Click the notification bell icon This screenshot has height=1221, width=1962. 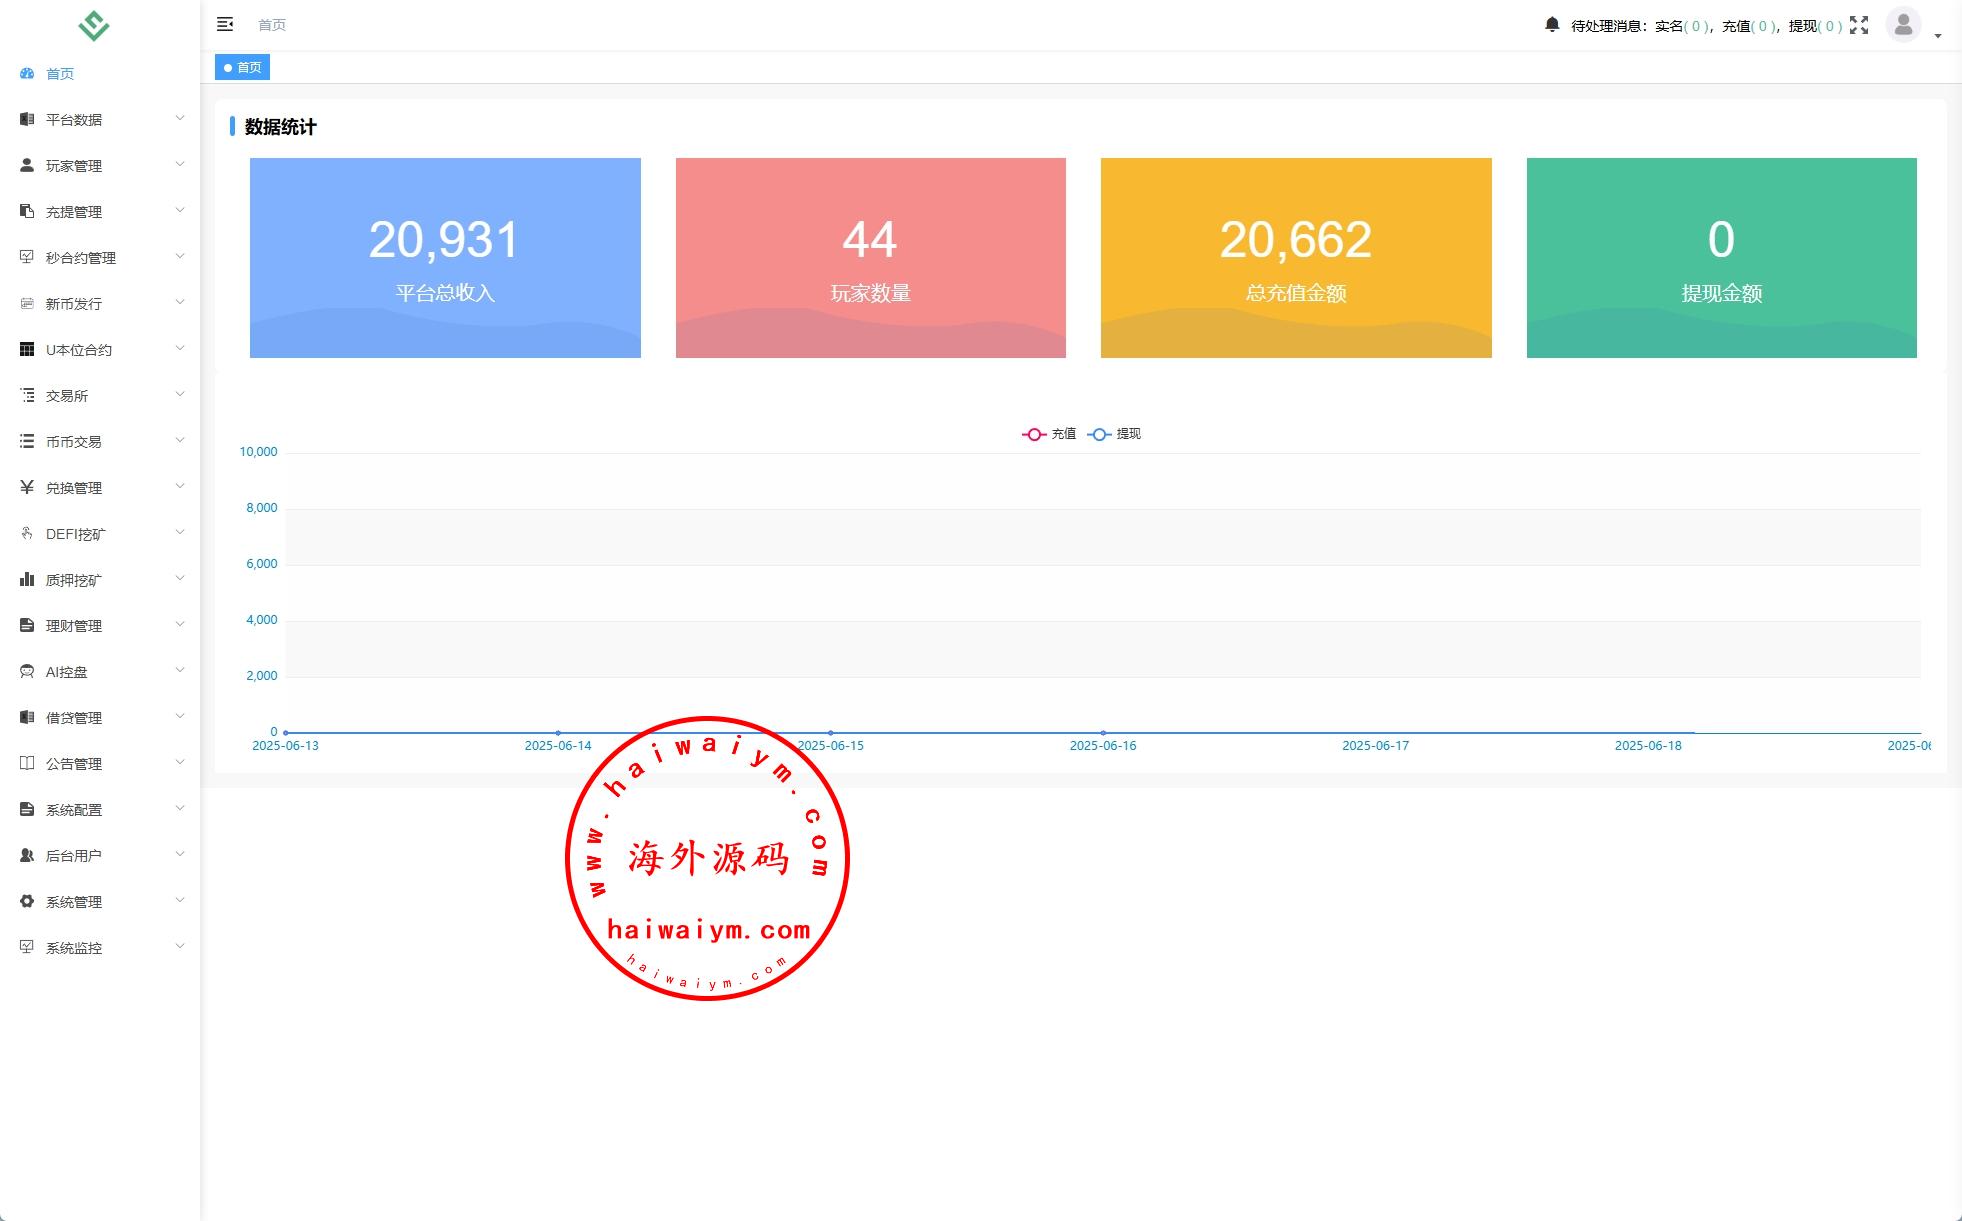(1551, 25)
